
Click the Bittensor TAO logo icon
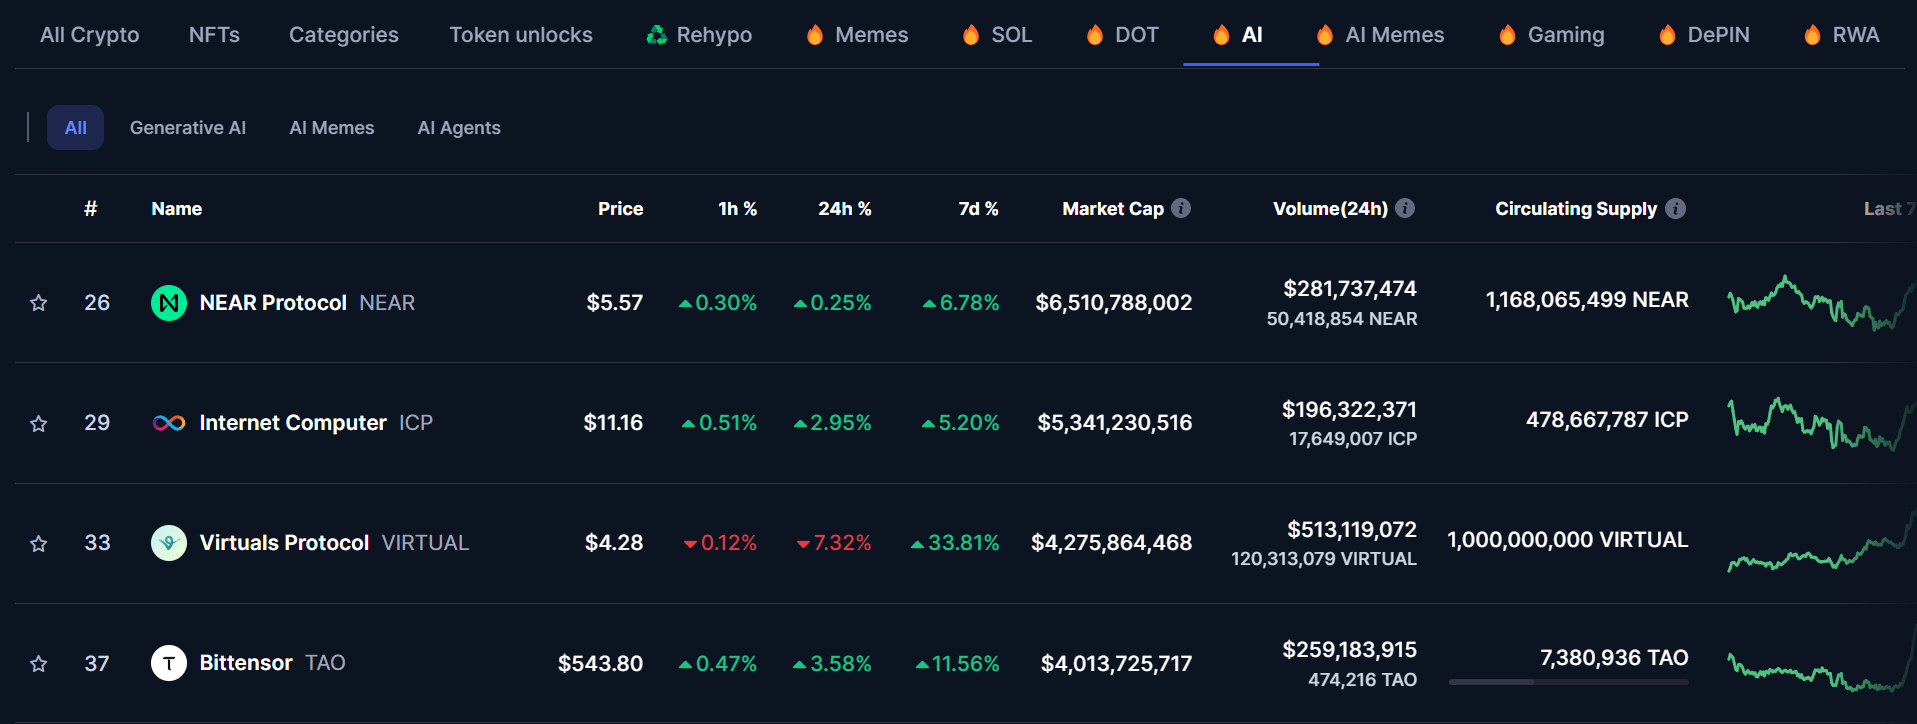(x=169, y=663)
